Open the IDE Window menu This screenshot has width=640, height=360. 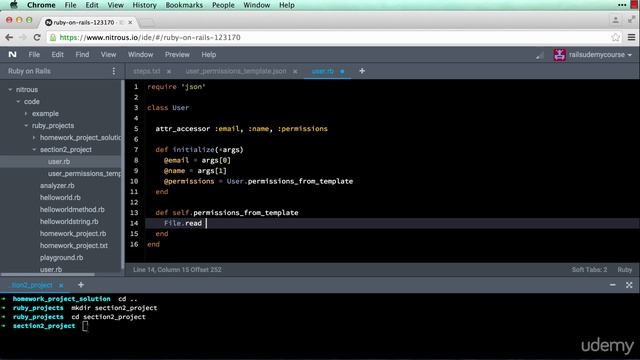(x=140, y=55)
